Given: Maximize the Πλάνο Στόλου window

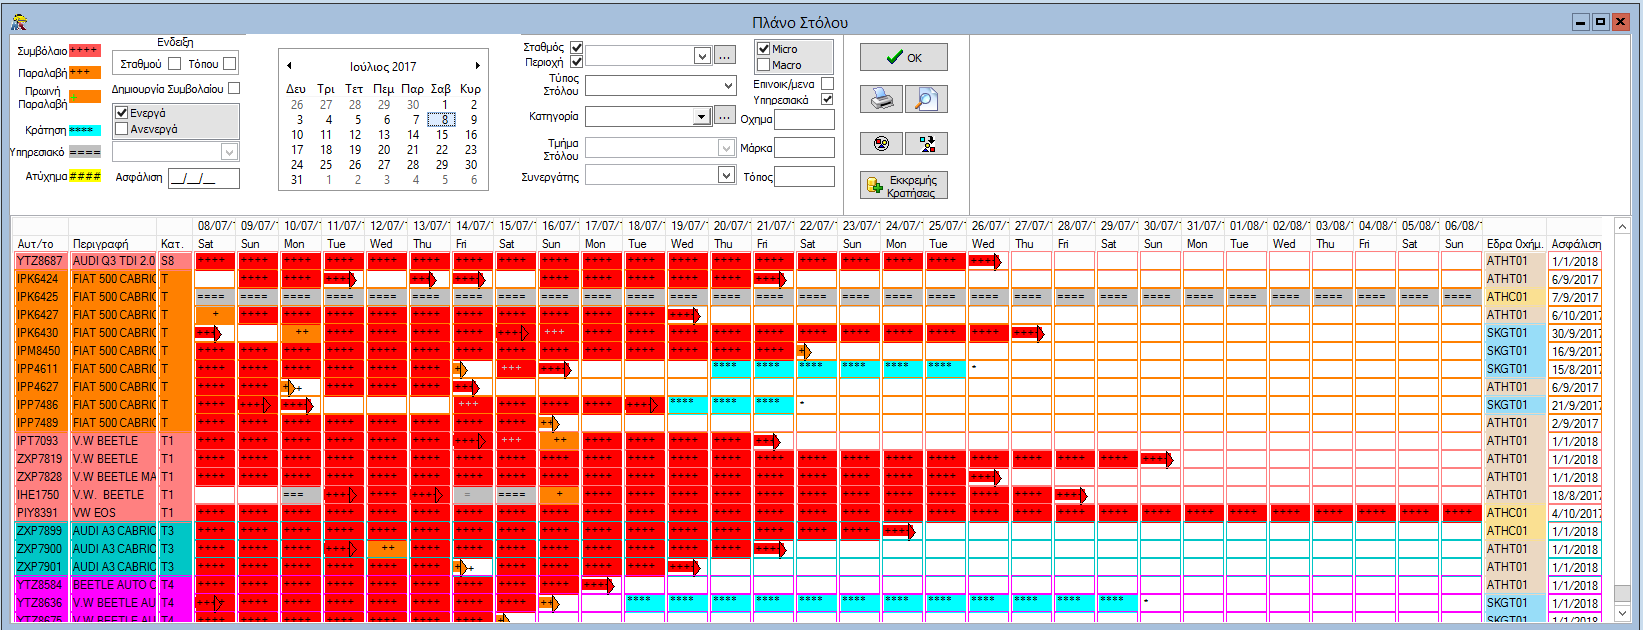Looking at the screenshot, I should point(1600,22).
